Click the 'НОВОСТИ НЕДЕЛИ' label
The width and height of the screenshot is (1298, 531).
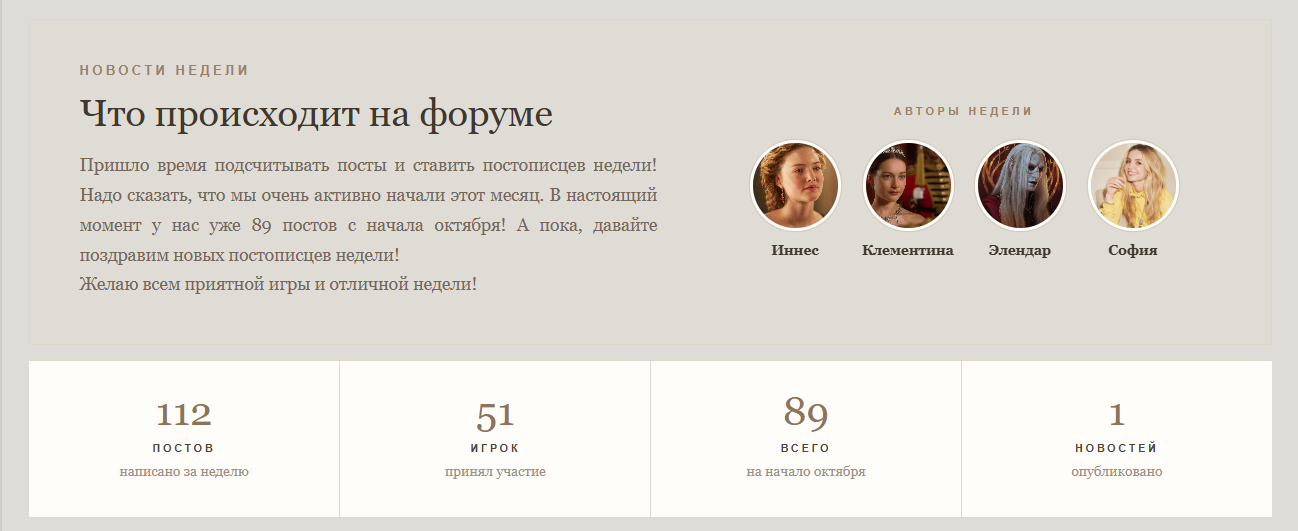(164, 71)
